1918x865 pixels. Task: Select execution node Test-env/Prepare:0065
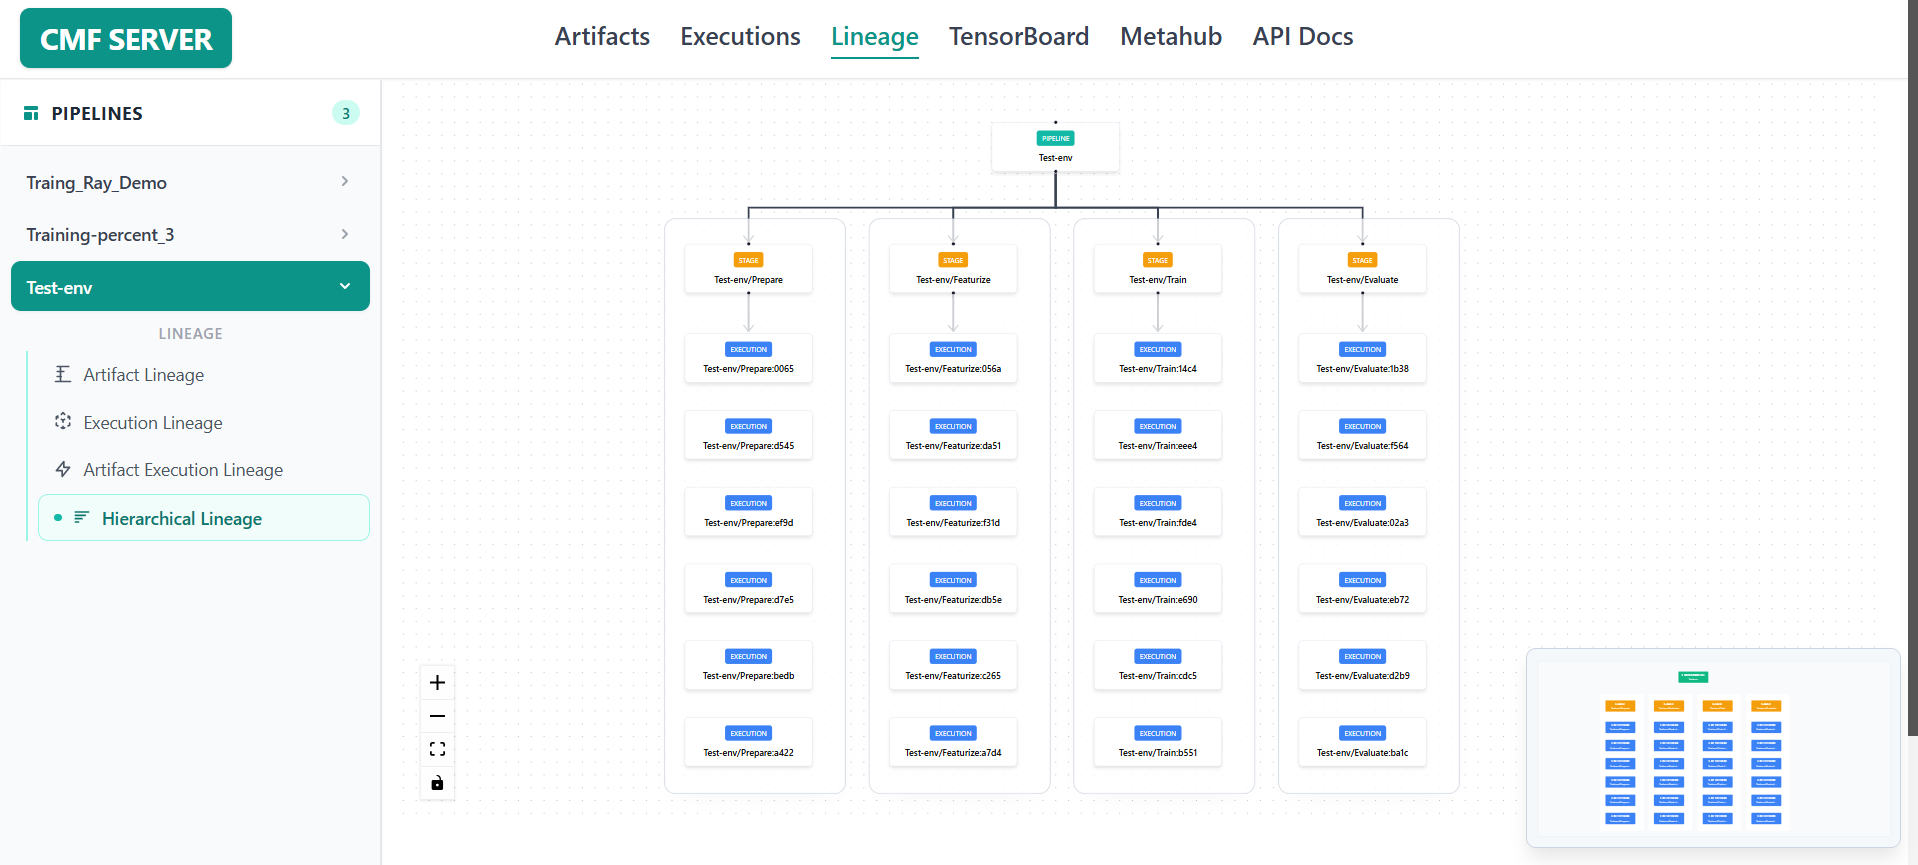(x=748, y=358)
